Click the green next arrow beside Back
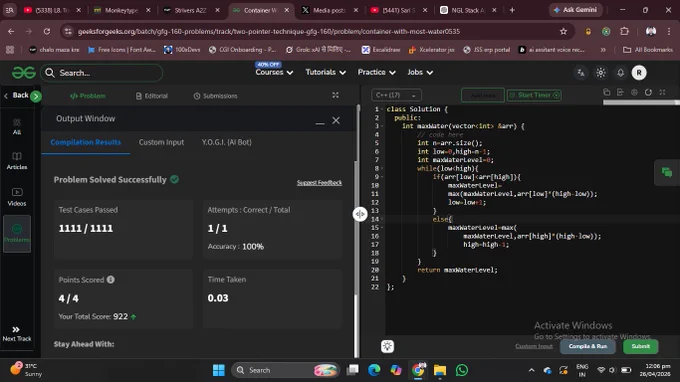Image resolution: width=680 pixels, height=382 pixels. 36,96
